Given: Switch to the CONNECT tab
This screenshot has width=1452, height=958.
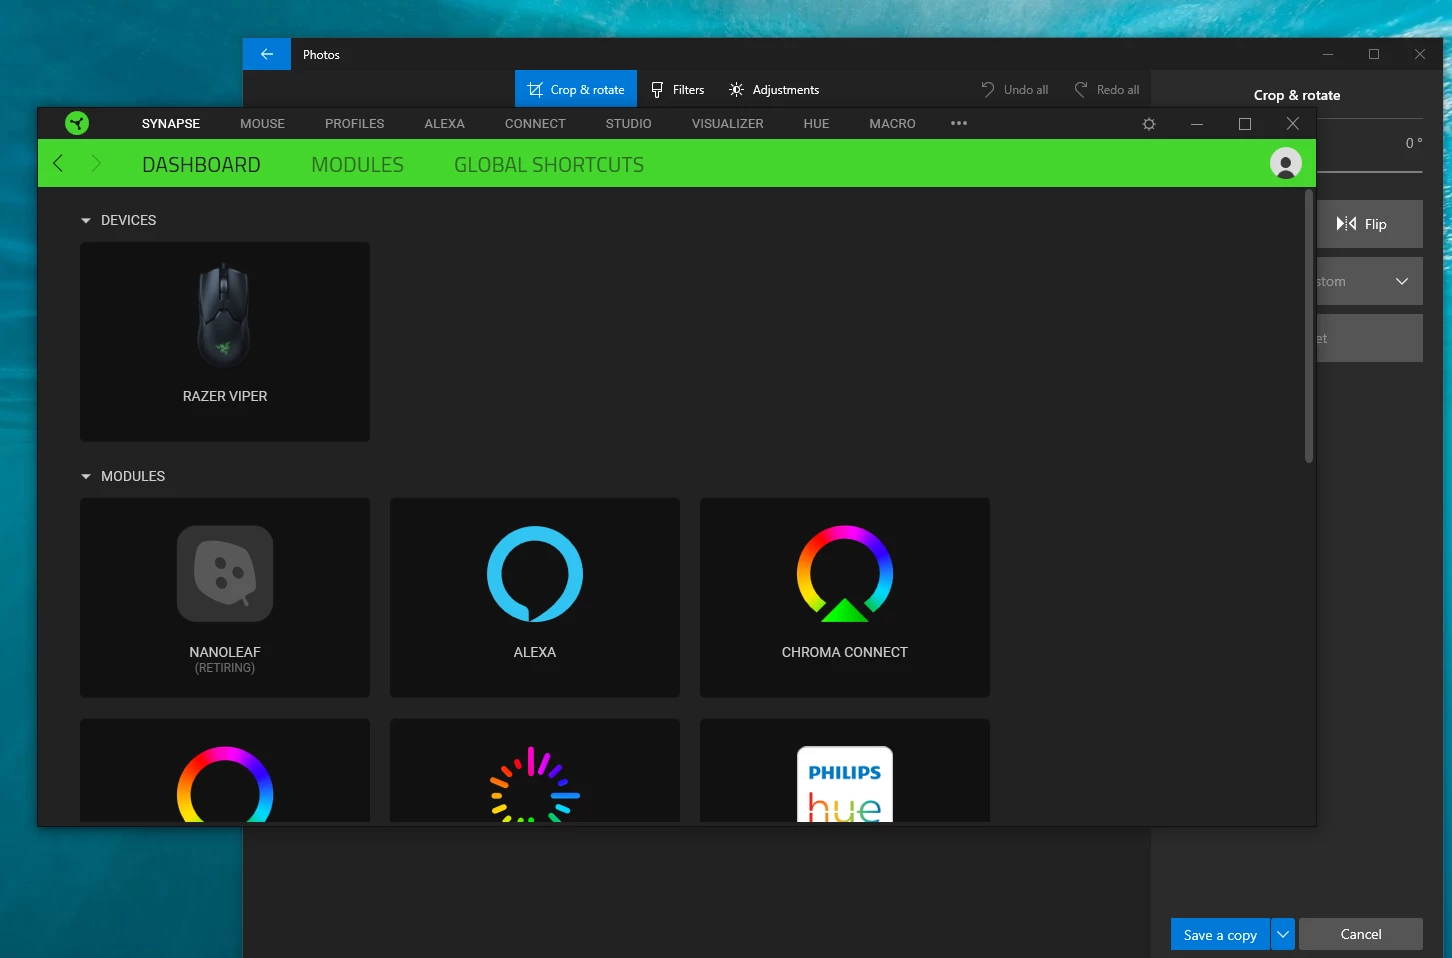Looking at the screenshot, I should (535, 123).
